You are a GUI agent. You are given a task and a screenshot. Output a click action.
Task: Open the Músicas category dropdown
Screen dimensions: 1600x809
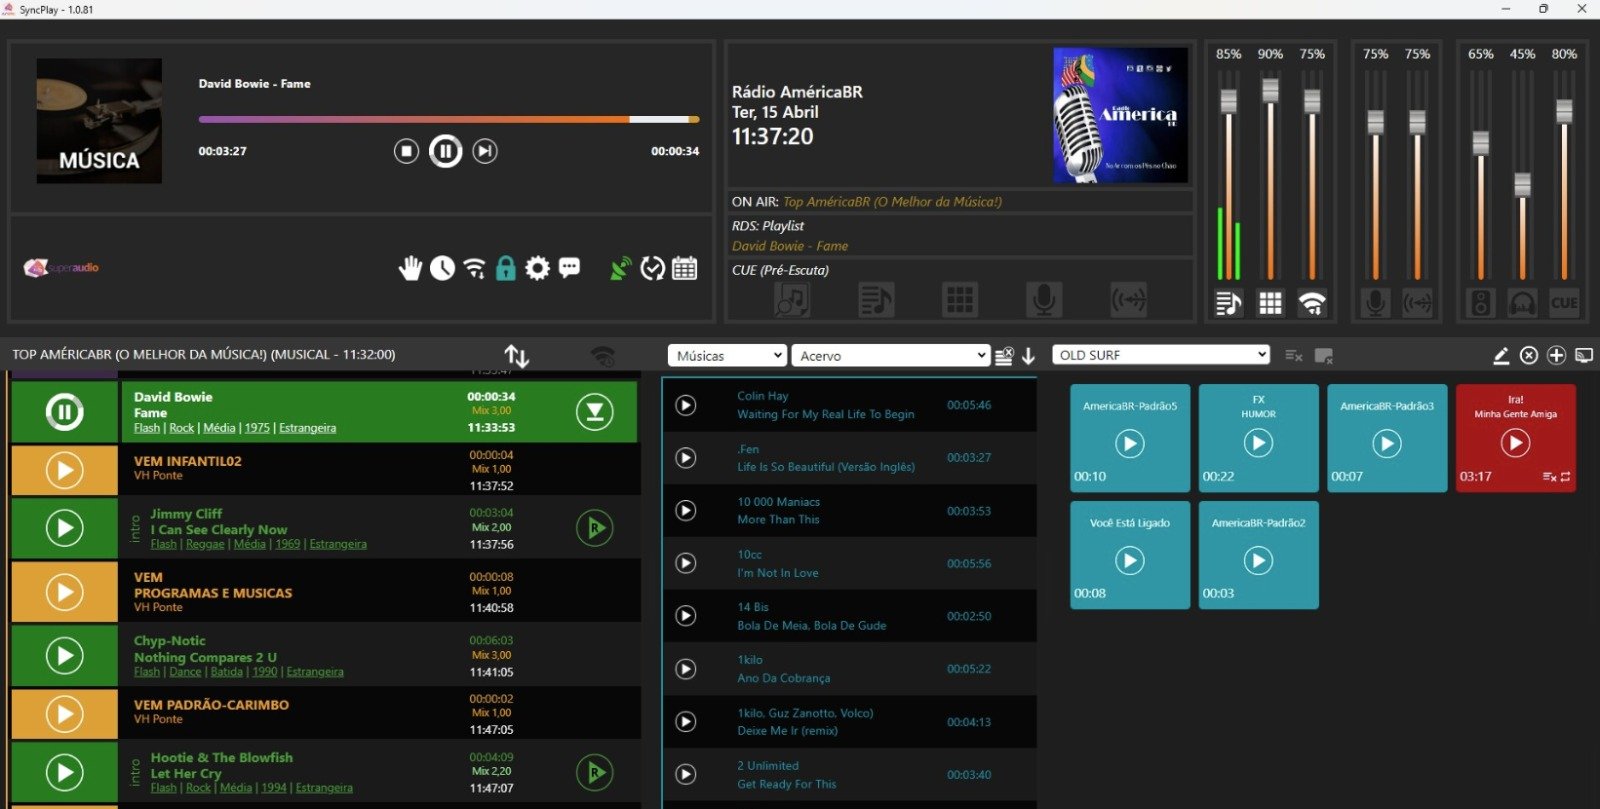[x=727, y=356]
